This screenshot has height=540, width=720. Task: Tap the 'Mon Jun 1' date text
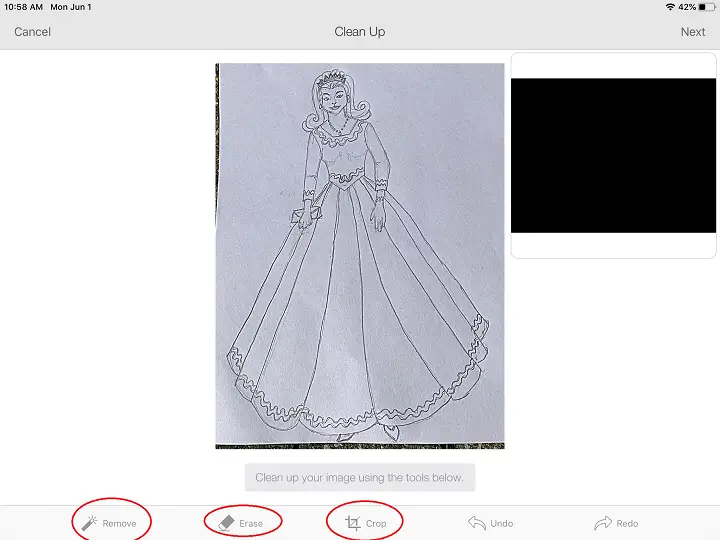(x=71, y=7)
